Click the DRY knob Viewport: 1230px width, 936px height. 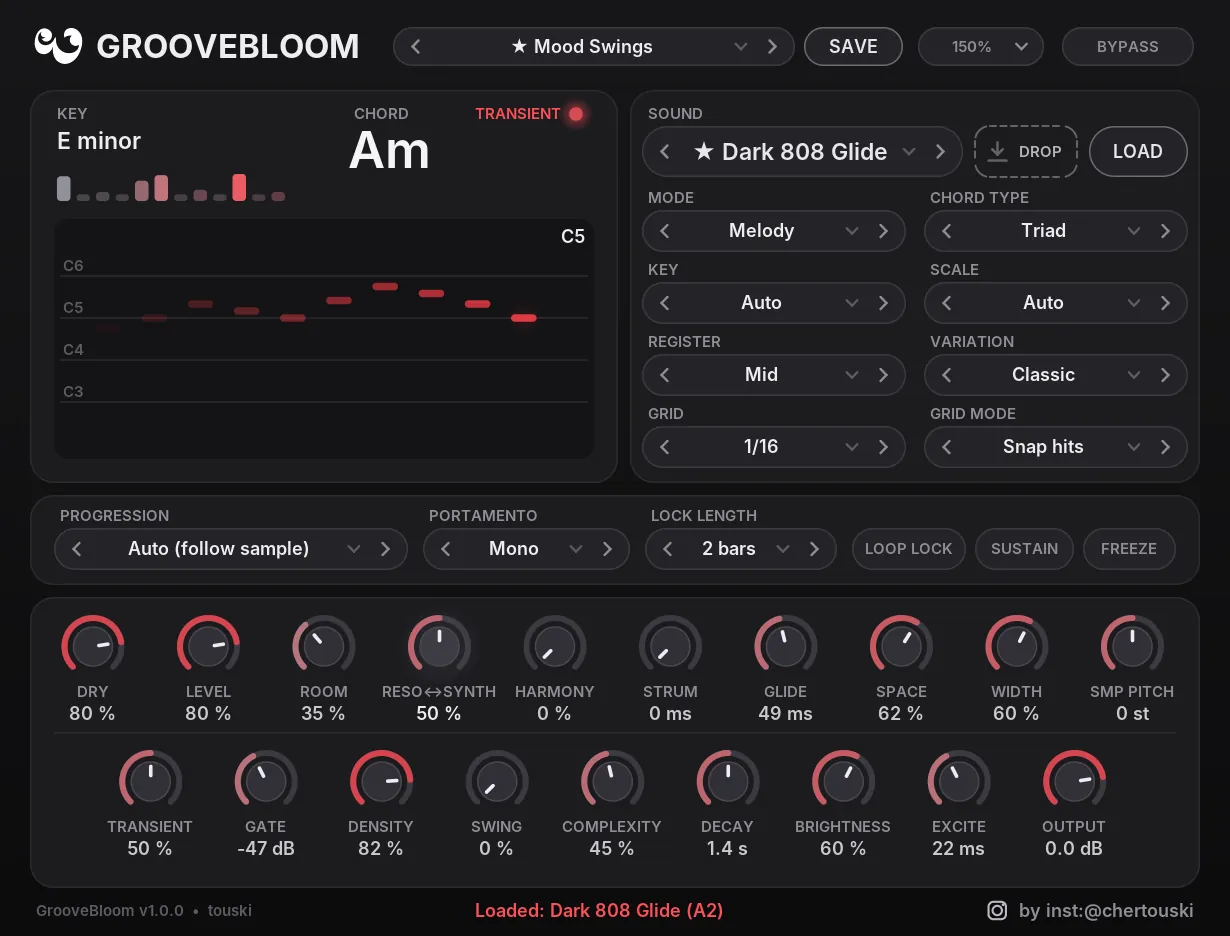point(93,646)
